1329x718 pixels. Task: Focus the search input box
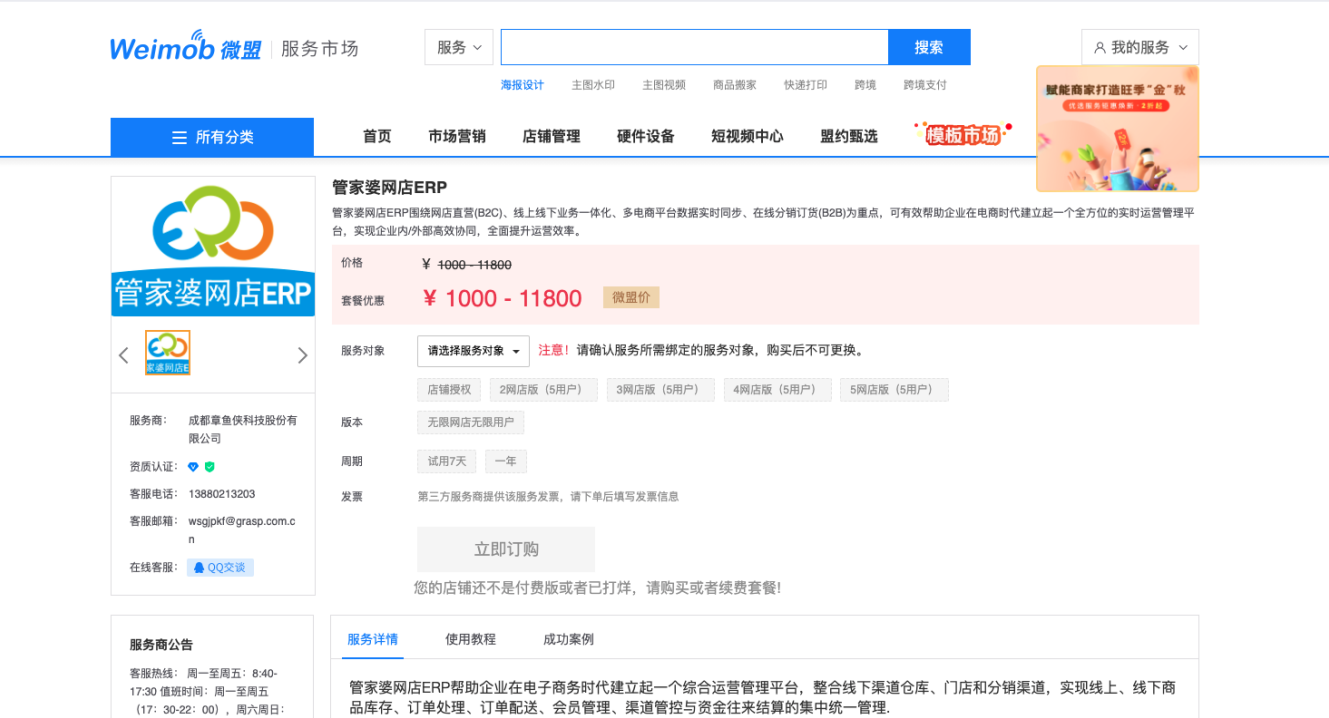pos(695,47)
